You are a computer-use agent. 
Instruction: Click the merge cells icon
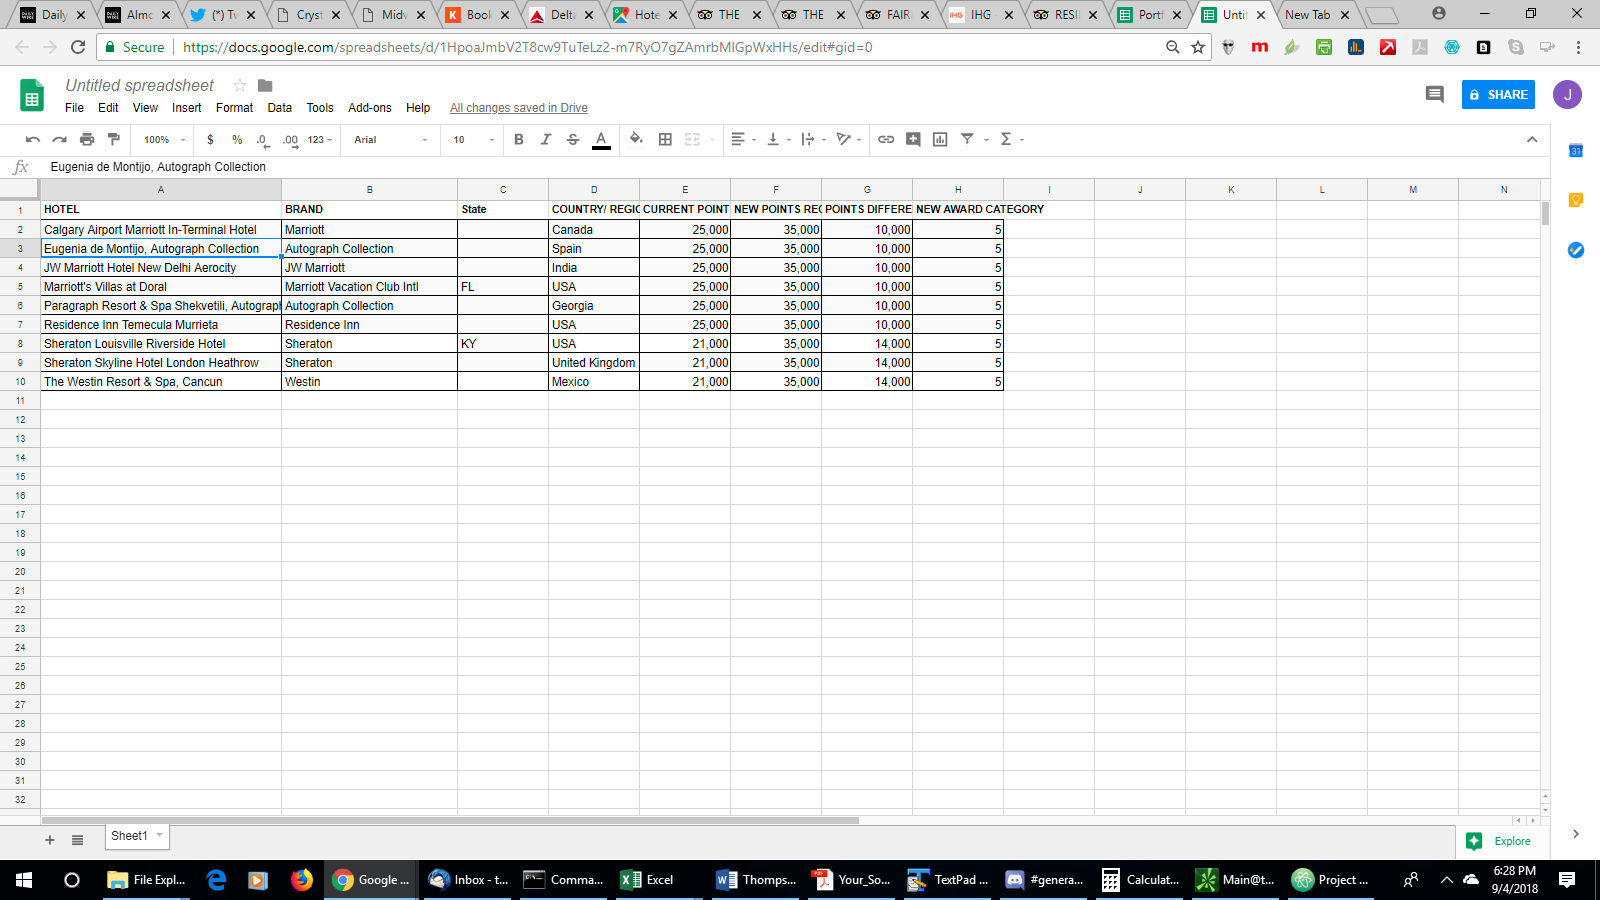(692, 139)
